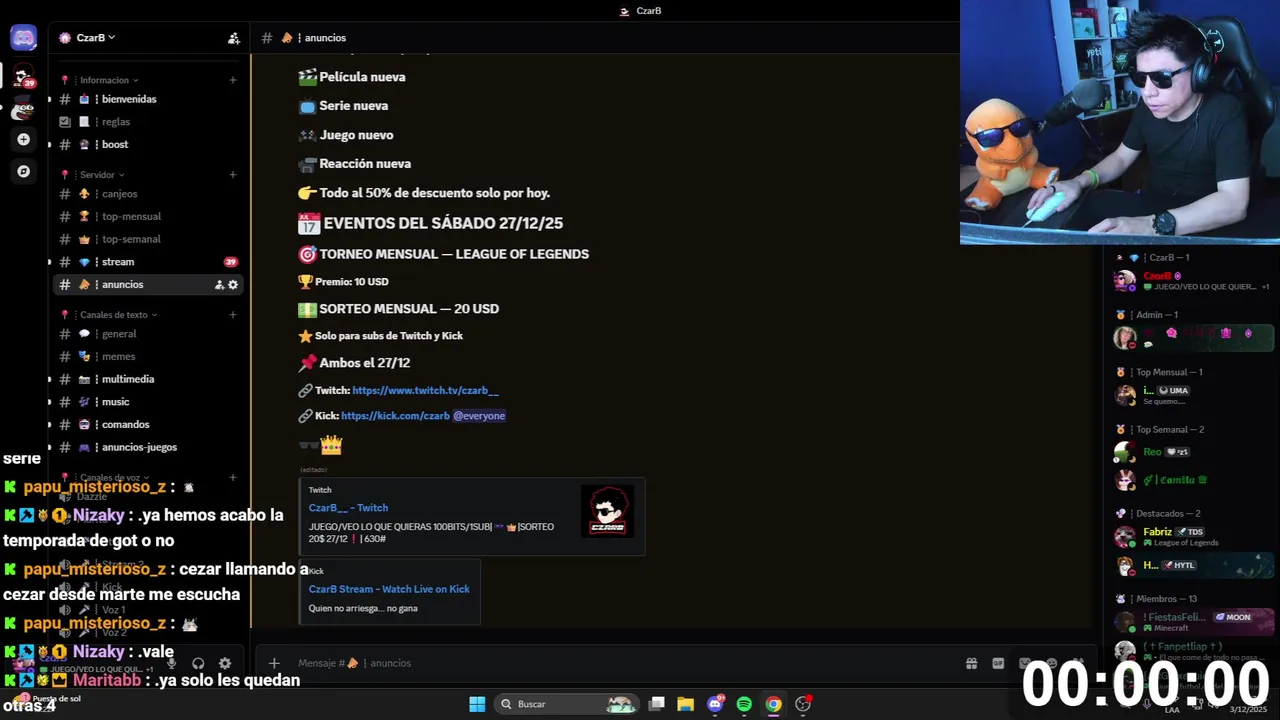Open the comandos channel

[148, 424]
